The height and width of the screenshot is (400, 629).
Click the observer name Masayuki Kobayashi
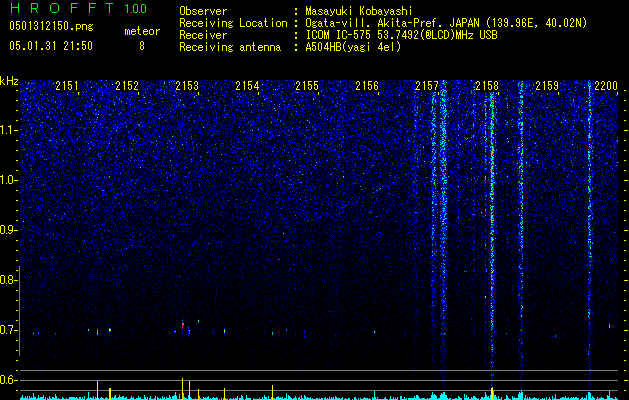(359, 11)
